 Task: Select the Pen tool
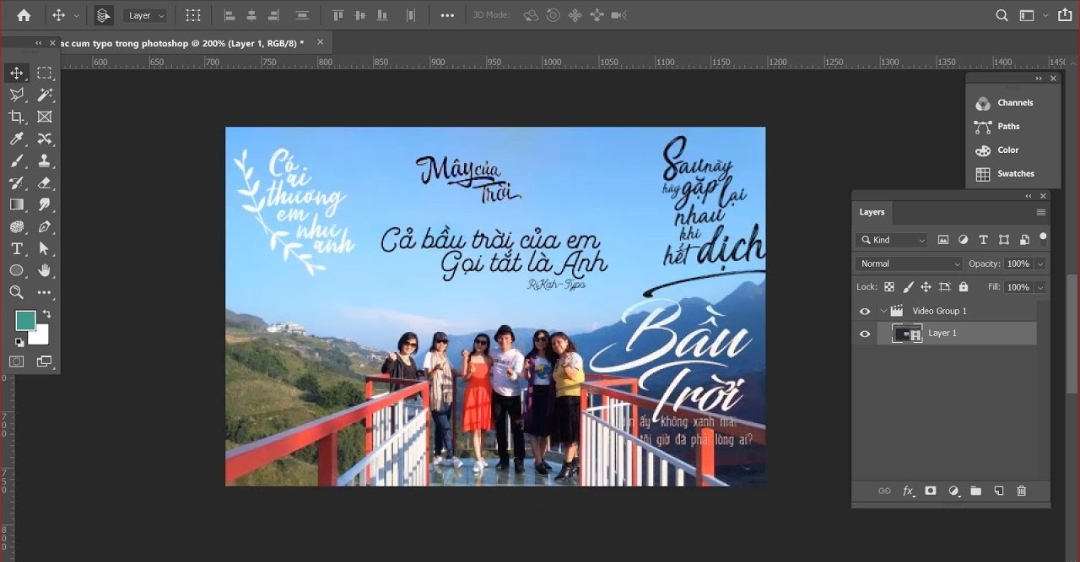pos(45,227)
